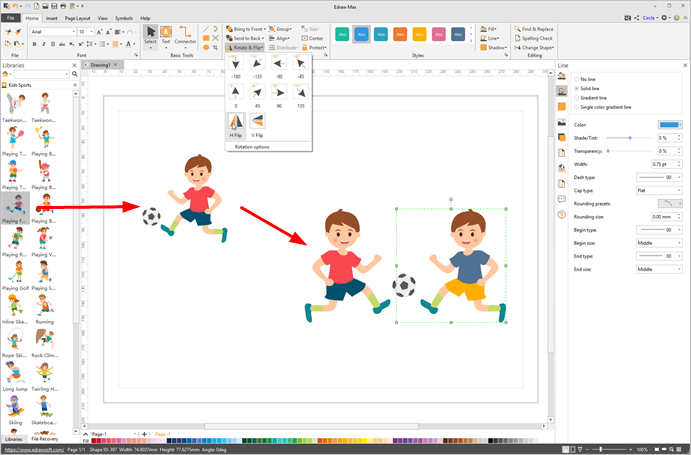
Task: Choose the 135 degree rotation icon
Action: point(301,92)
